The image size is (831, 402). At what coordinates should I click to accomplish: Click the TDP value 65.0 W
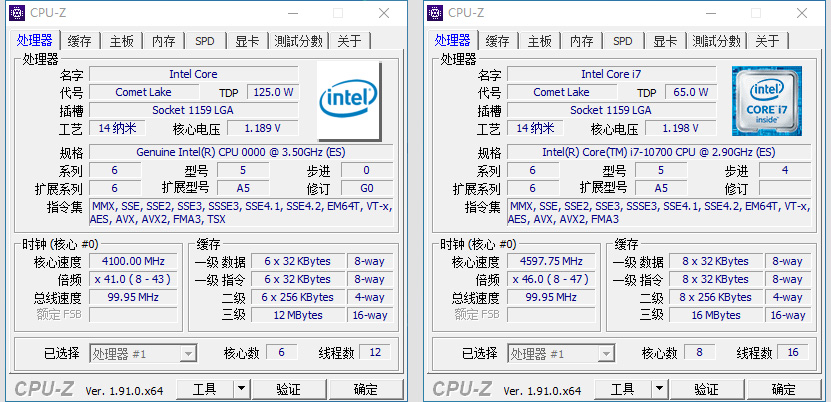pyautogui.click(x=691, y=92)
